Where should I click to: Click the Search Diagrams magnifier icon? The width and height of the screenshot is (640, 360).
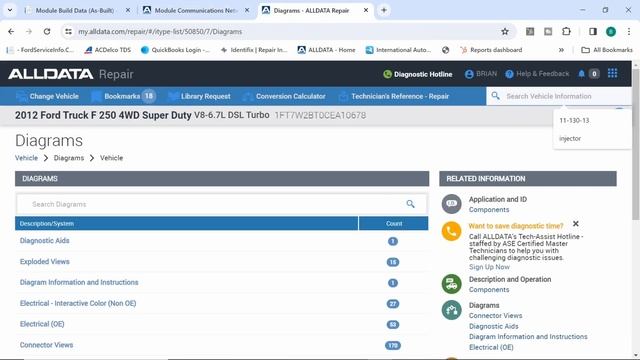pyautogui.click(x=410, y=204)
